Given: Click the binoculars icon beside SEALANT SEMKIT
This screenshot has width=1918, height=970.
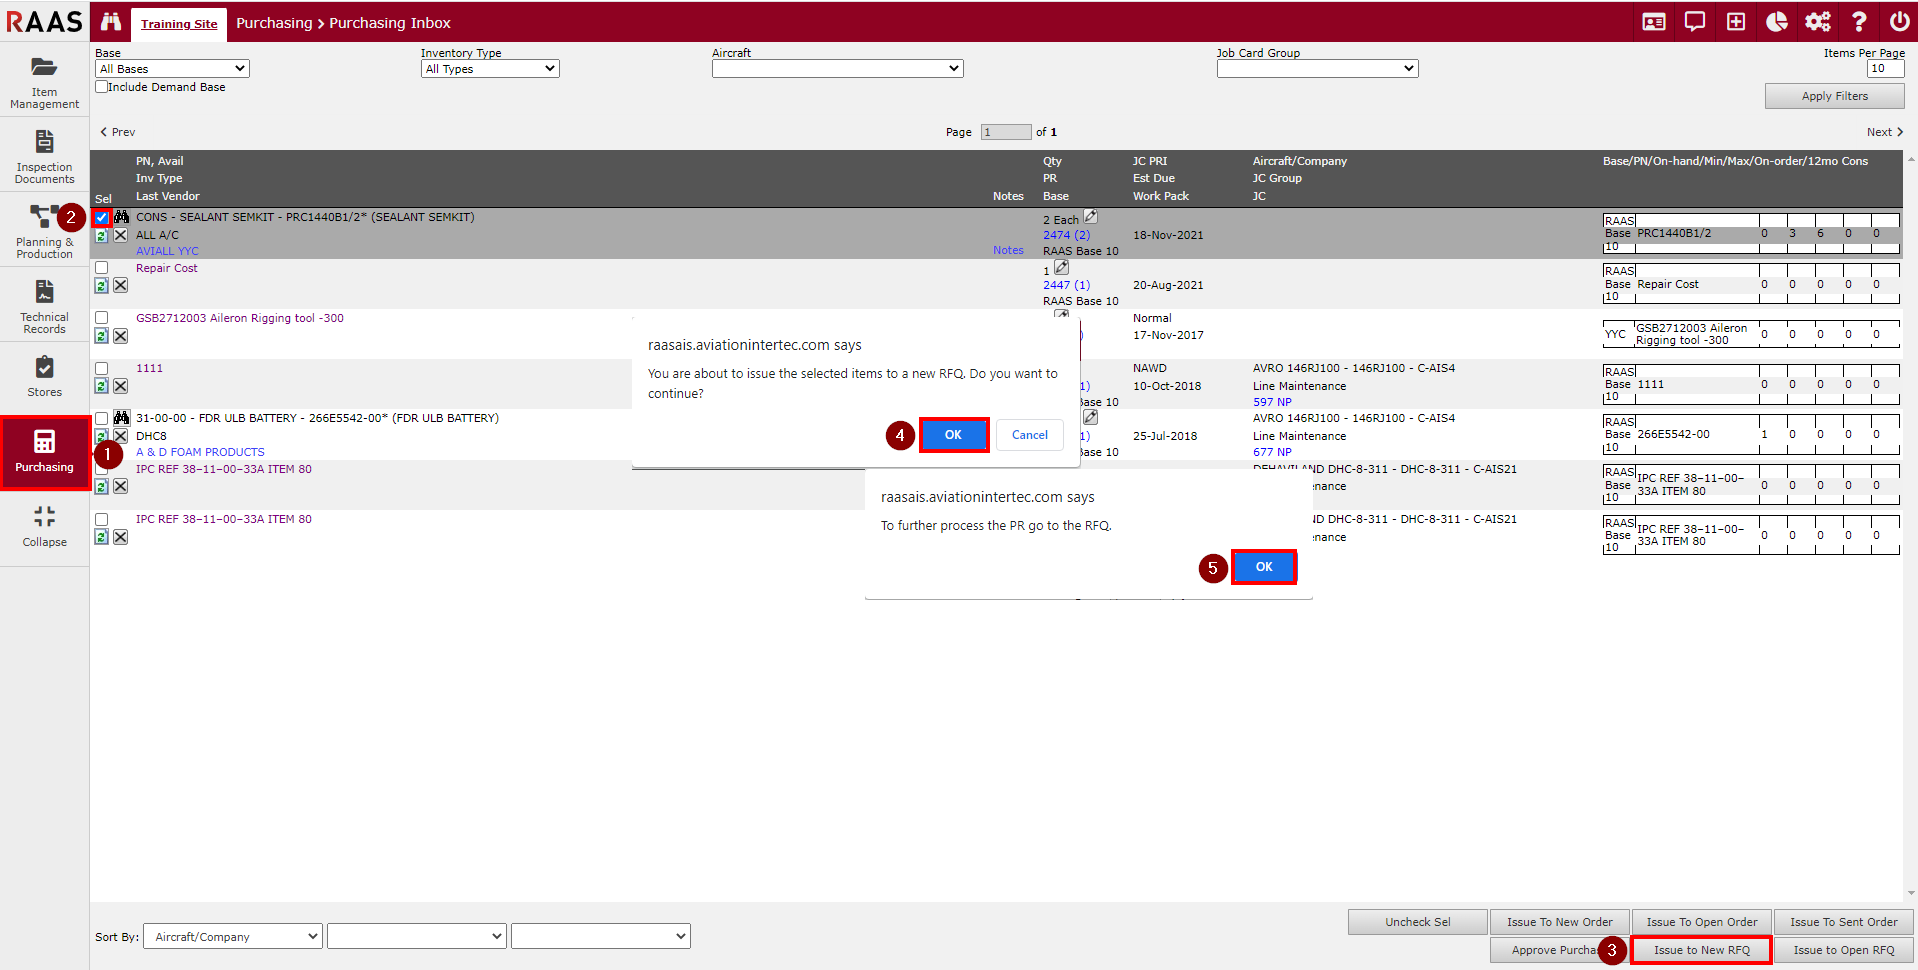Looking at the screenshot, I should point(121,217).
